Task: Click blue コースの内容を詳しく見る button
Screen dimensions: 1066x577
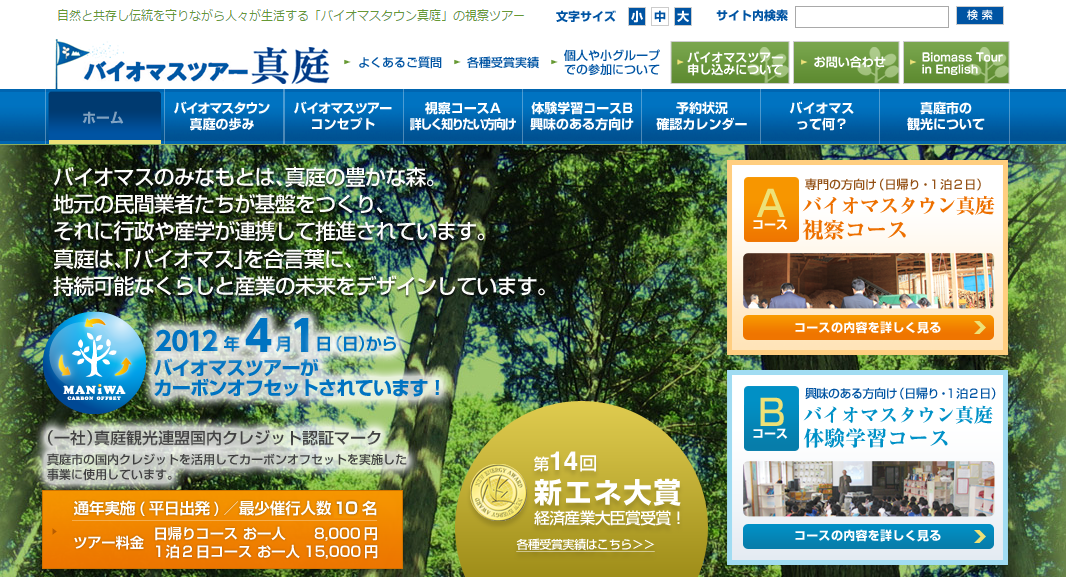Action: coord(868,536)
